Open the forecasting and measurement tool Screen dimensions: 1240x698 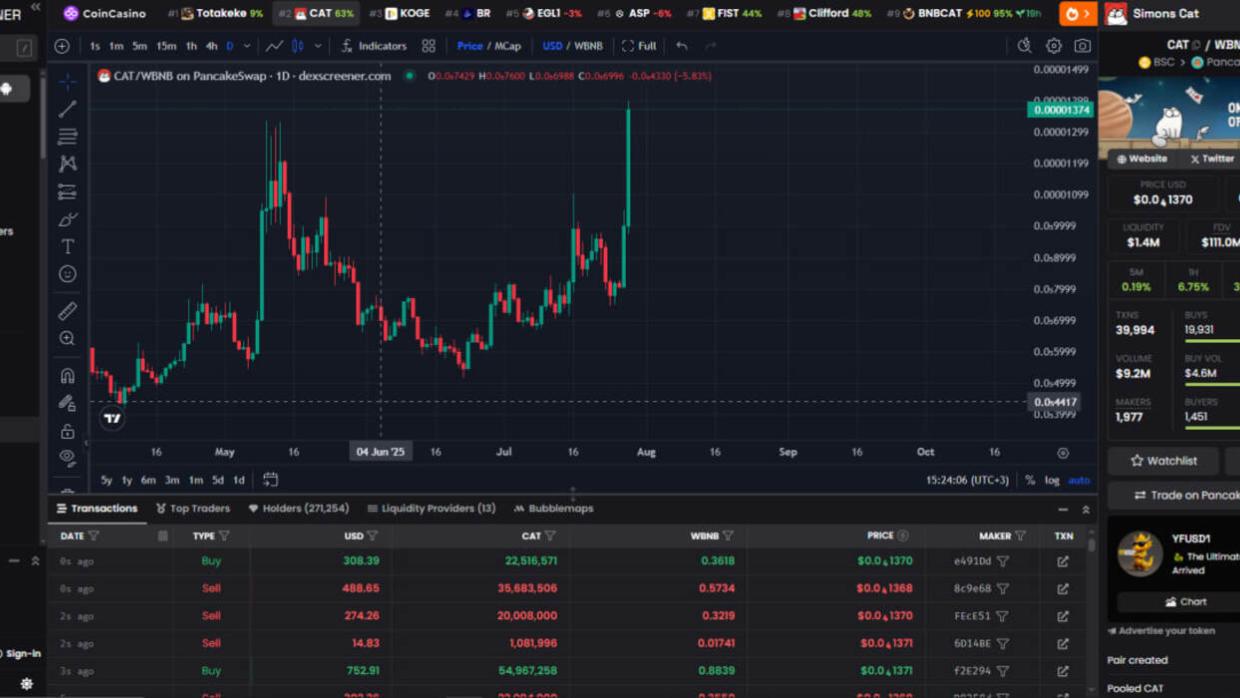click(67, 191)
